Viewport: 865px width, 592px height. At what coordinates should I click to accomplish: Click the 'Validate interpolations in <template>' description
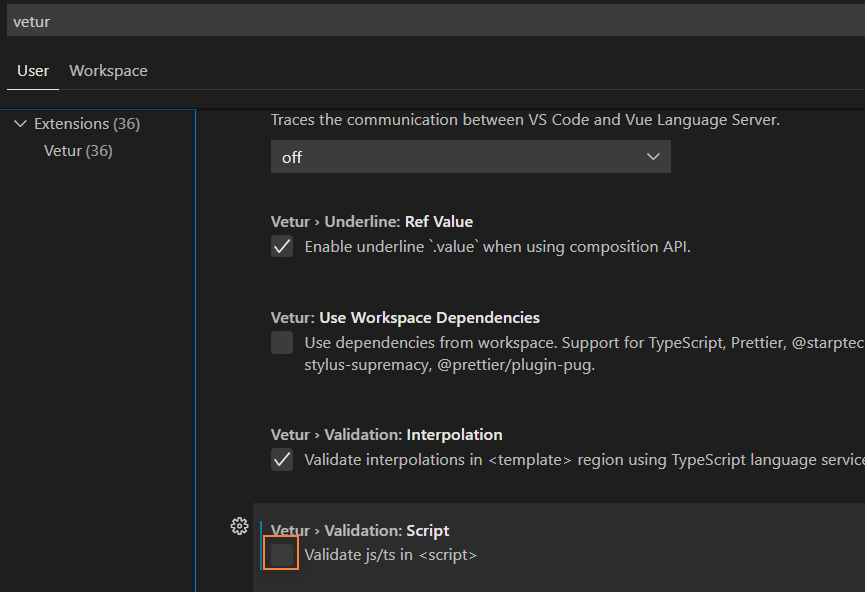point(580,460)
